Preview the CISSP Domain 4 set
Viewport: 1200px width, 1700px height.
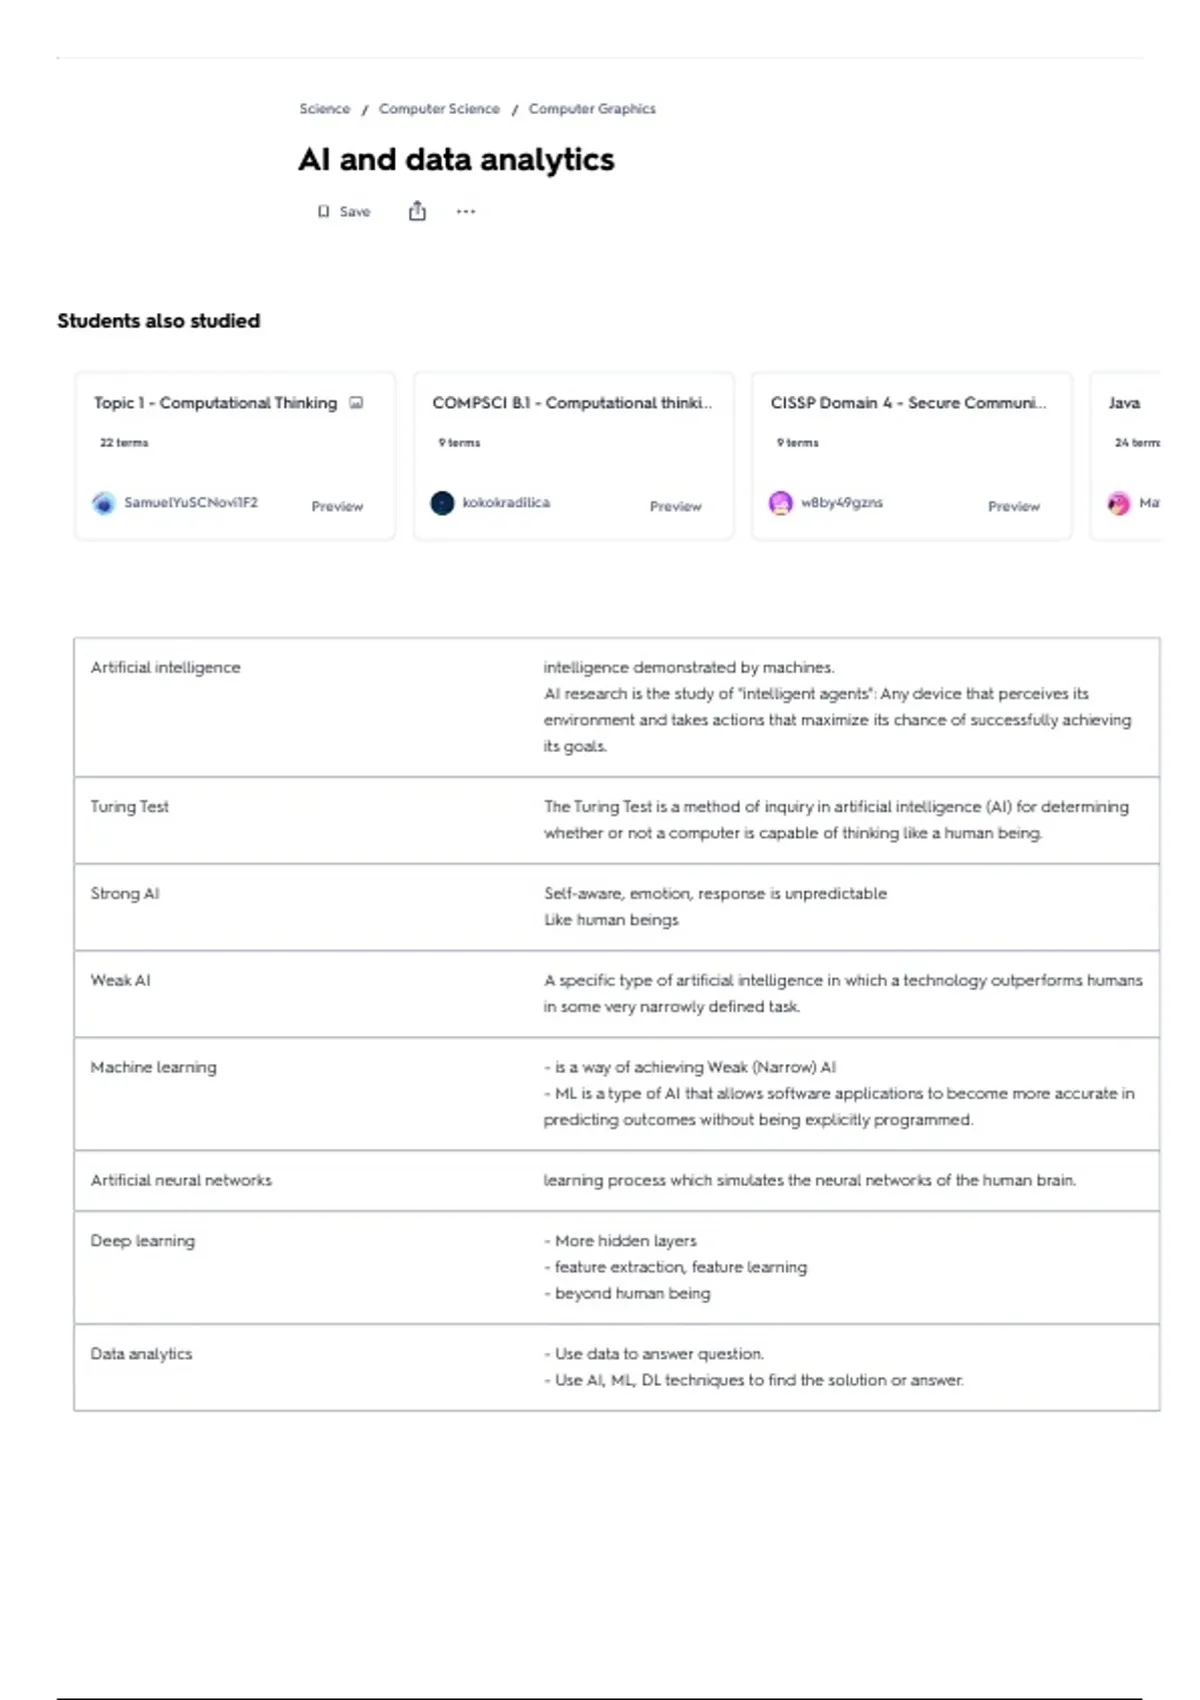pos(1014,506)
